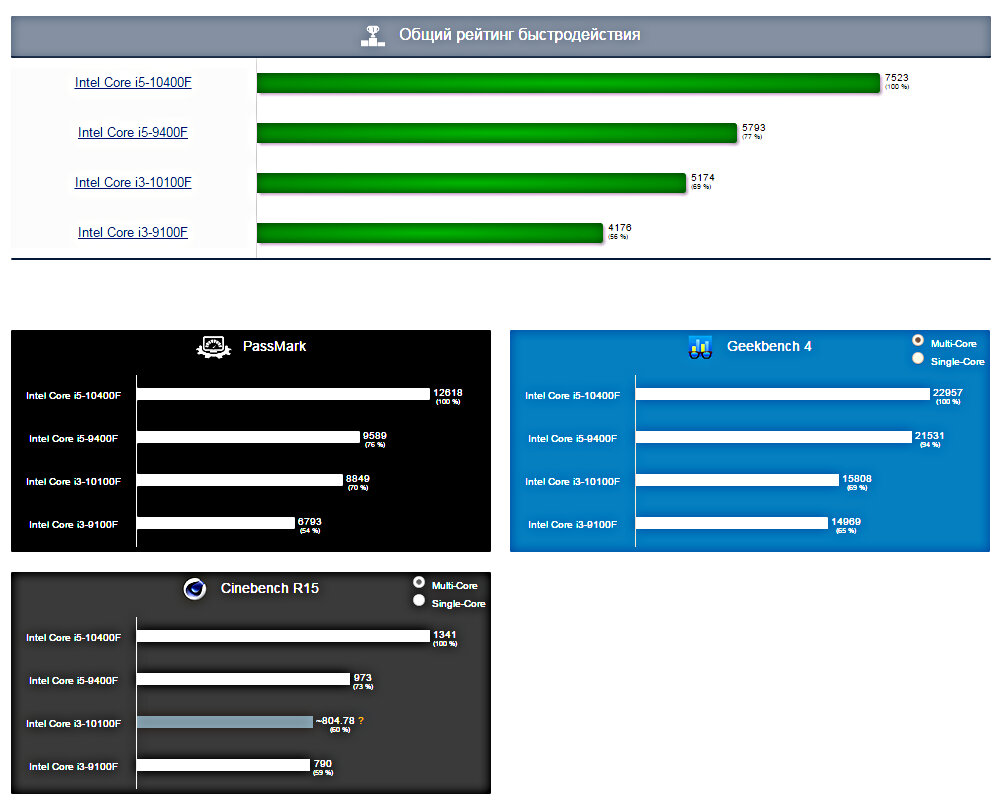Select Geekbench 4 Multi-Core radio button
Screen dimensions: 1002x809
(918, 341)
